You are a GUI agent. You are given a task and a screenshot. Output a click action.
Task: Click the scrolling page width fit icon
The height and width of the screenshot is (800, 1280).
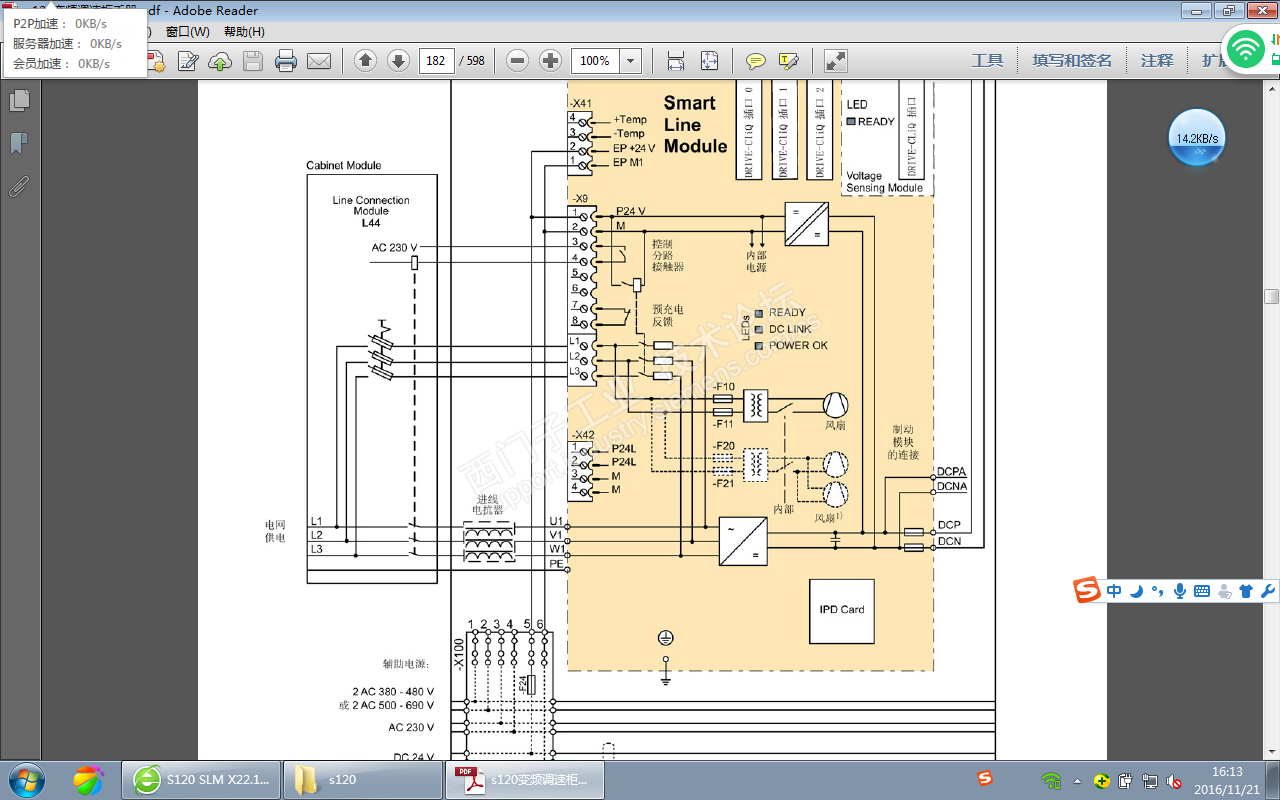(x=676, y=61)
